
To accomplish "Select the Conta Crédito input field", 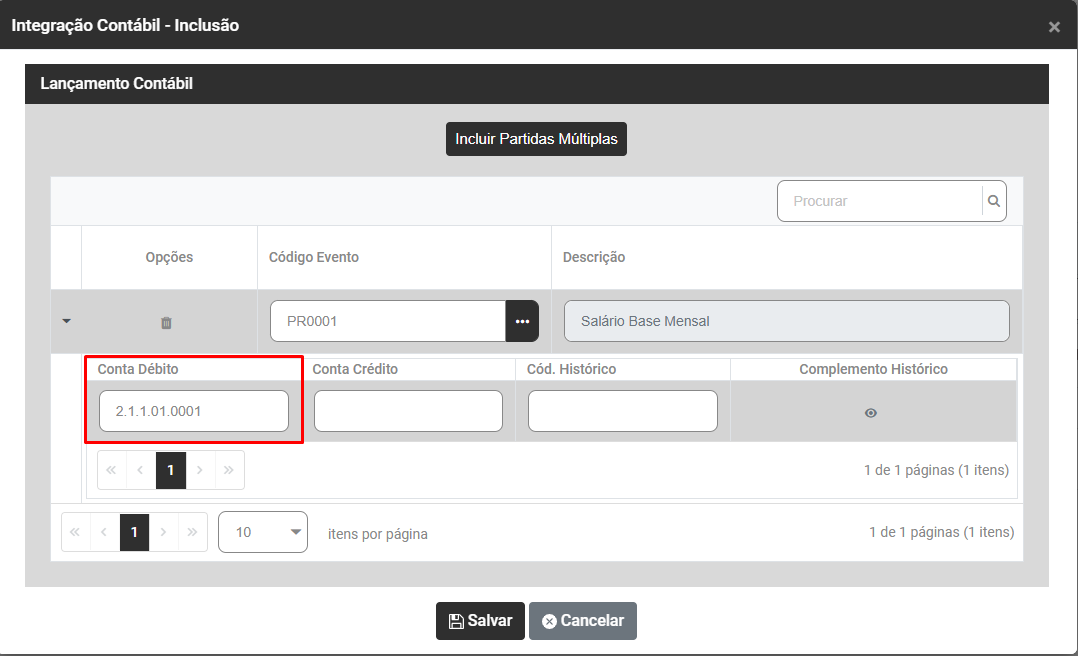I will coord(408,411).
